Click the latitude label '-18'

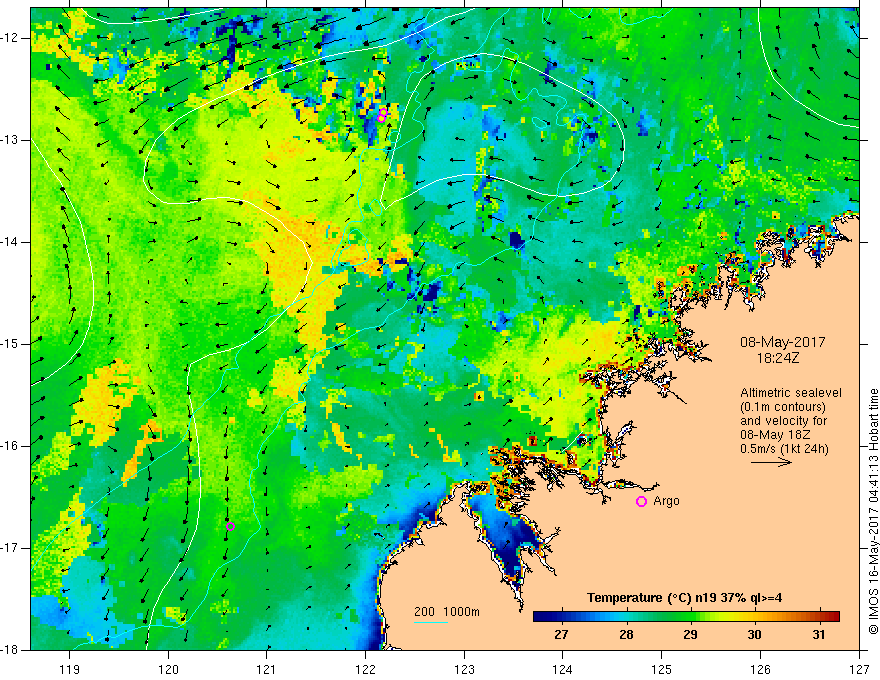pyautogui.click(x=10, y=650)
